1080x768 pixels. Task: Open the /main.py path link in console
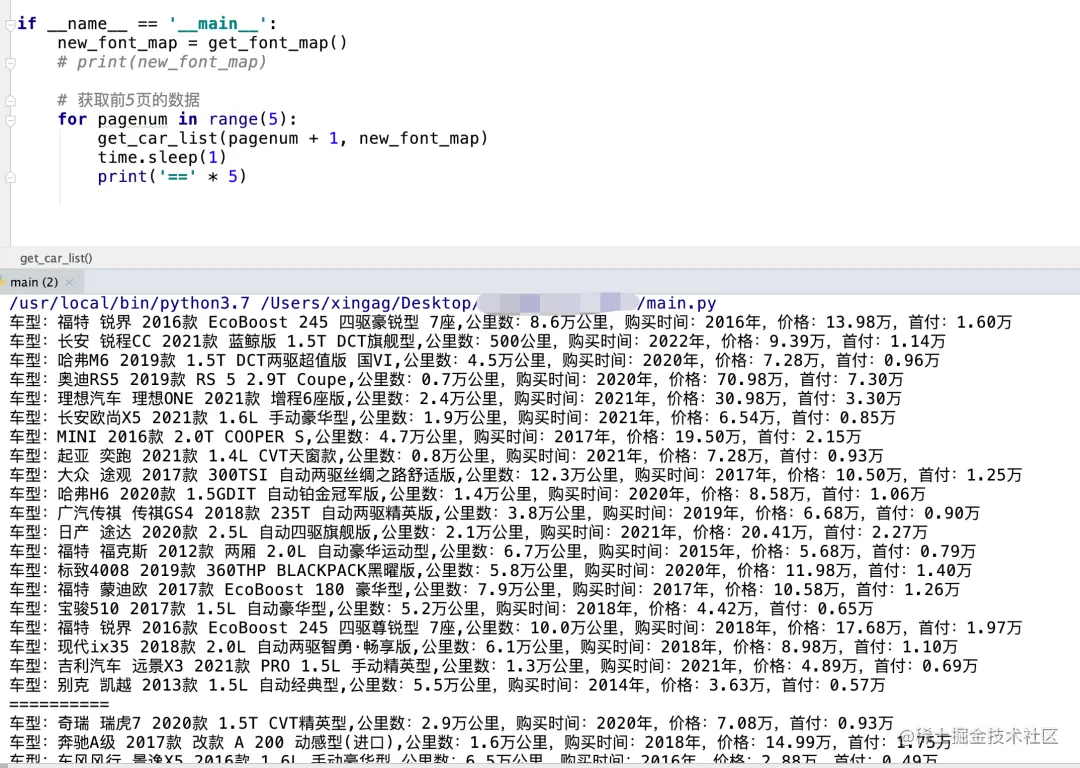tap(676, 303)
